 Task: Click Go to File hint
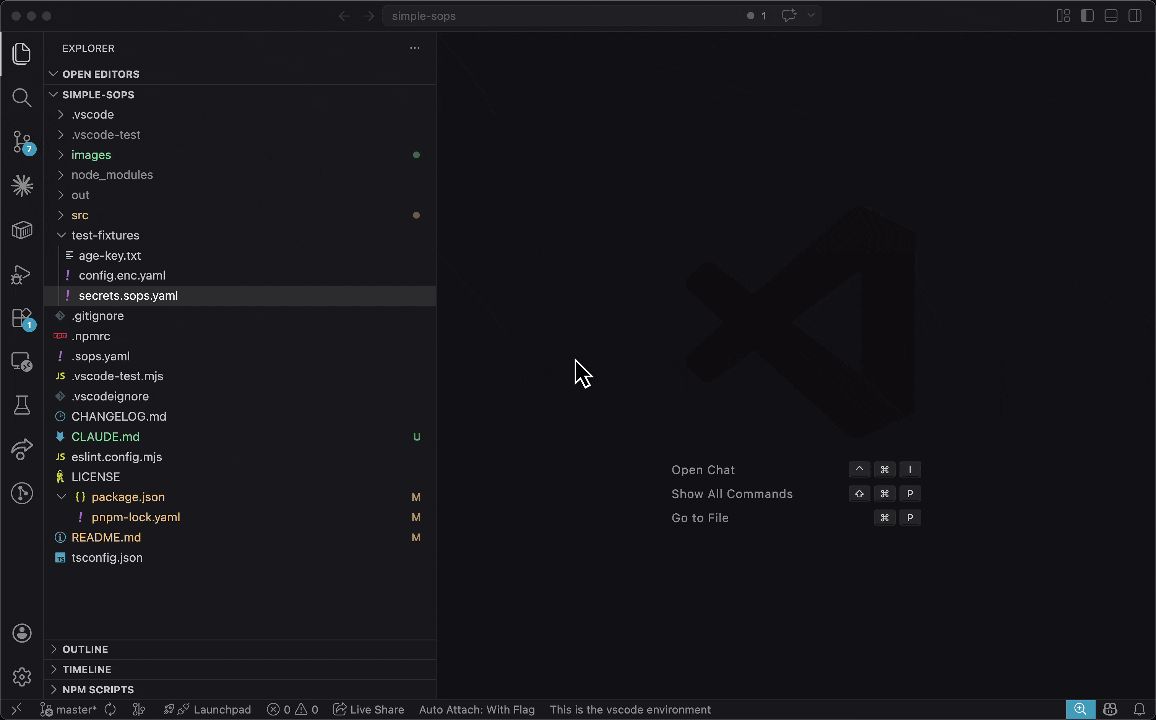click(700, 517)
